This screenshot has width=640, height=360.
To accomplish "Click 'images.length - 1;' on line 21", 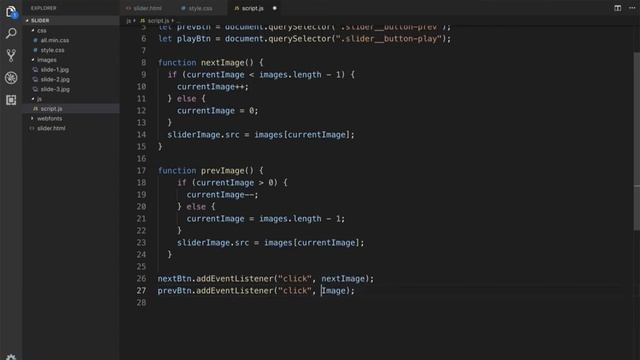I will pos(302,219).
